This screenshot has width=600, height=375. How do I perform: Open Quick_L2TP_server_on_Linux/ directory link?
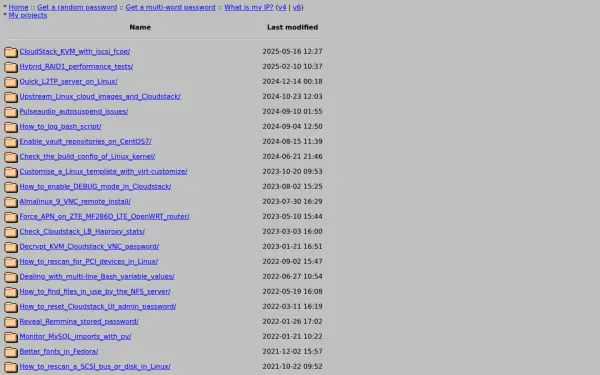click(68, 81)
